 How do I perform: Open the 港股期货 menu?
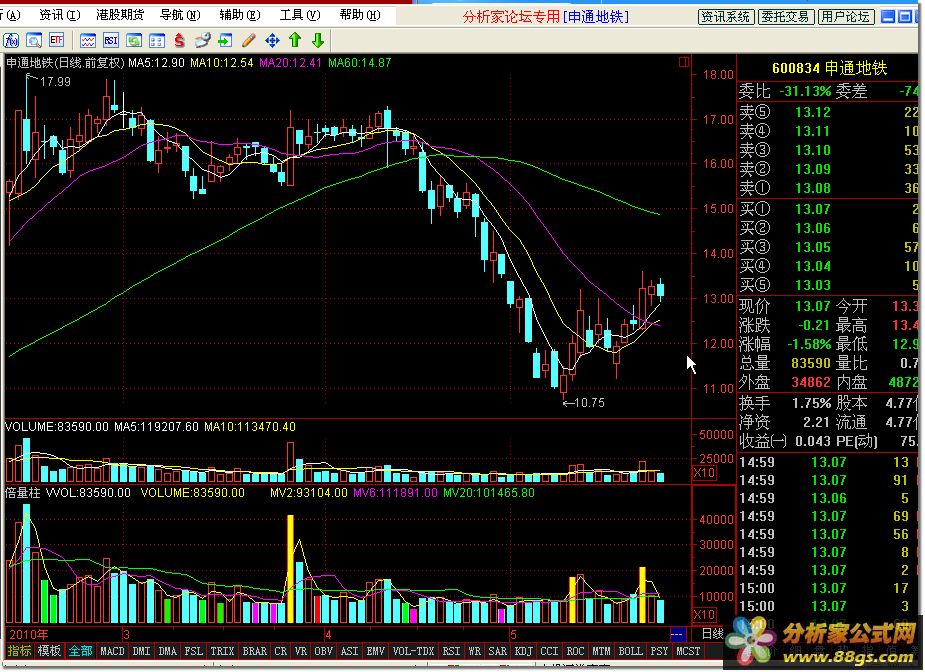click(x=120, y=15)
